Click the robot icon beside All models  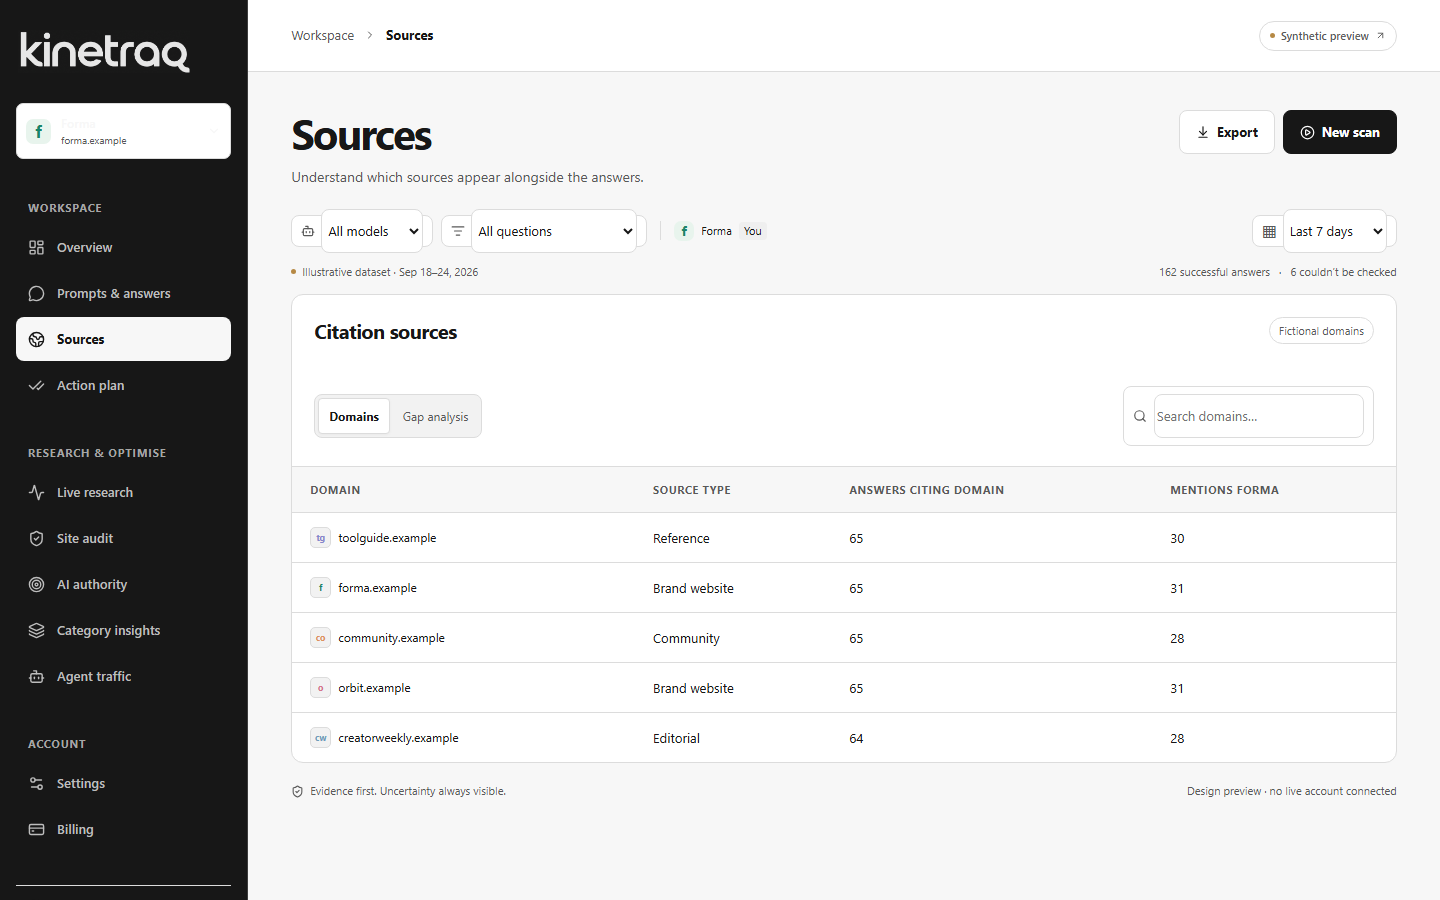308,231
